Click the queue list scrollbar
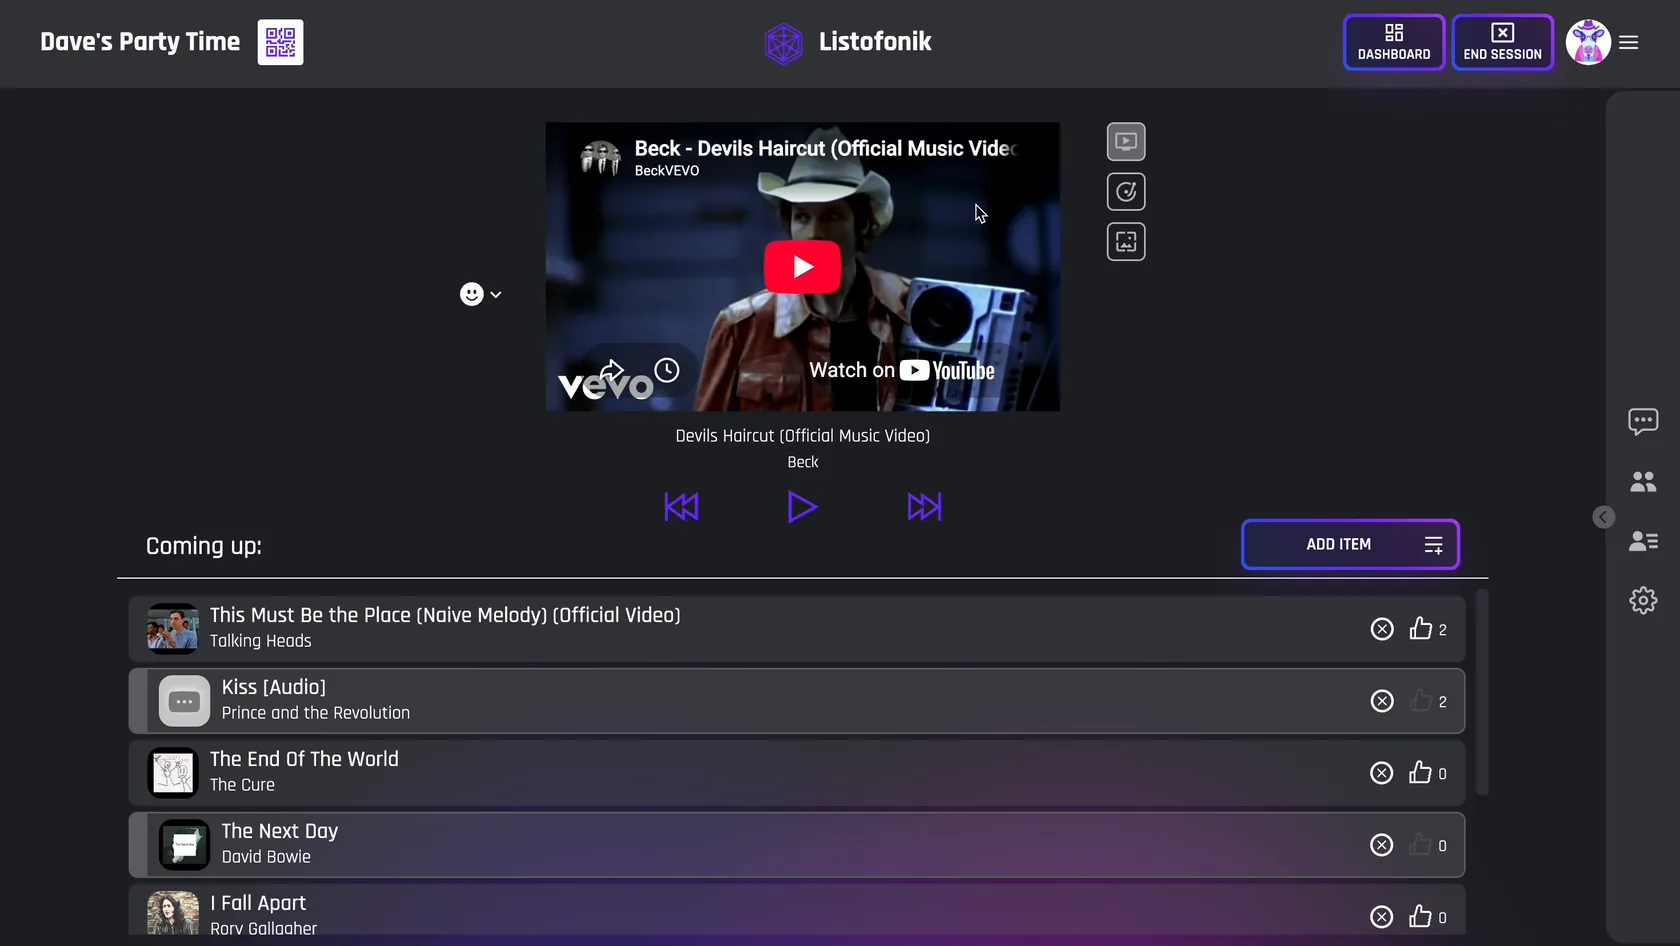Viewport: 1680px width, 946px height. [1482, 692]
